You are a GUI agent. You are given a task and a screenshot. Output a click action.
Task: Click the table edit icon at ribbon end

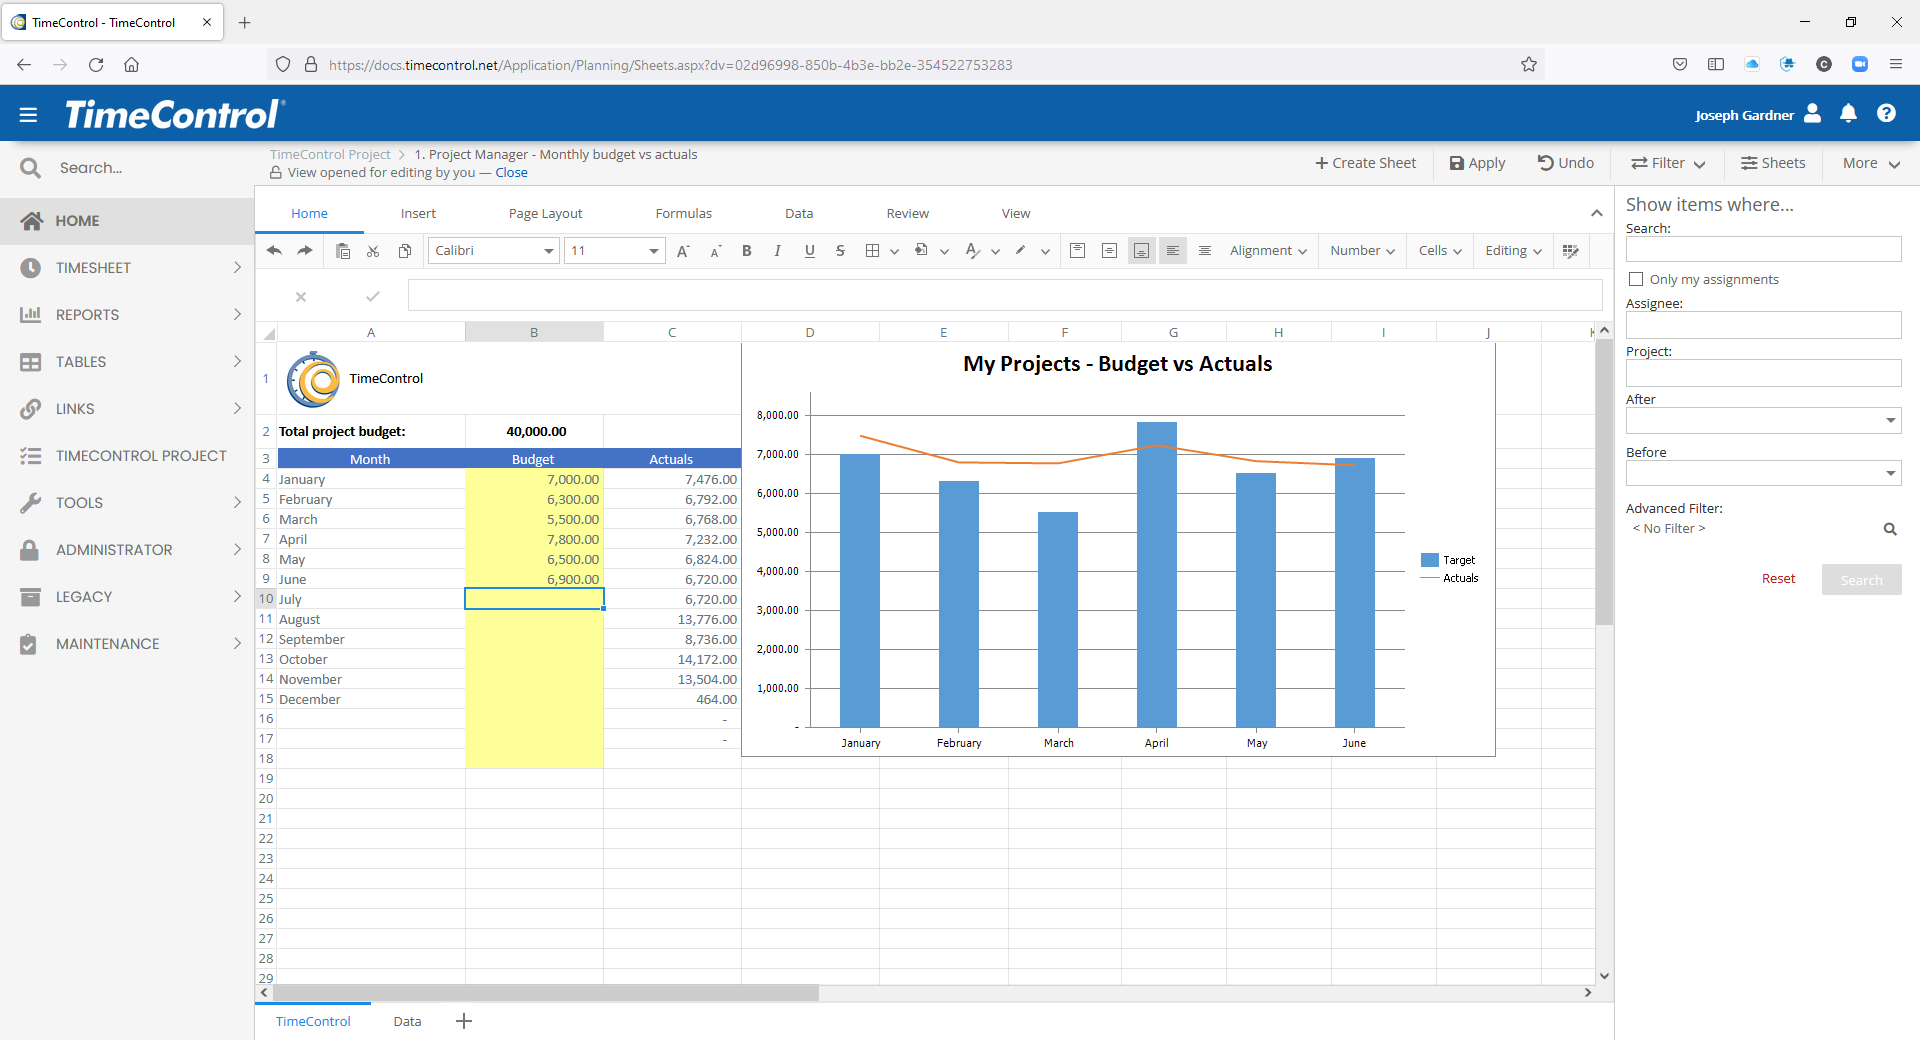1571,251
